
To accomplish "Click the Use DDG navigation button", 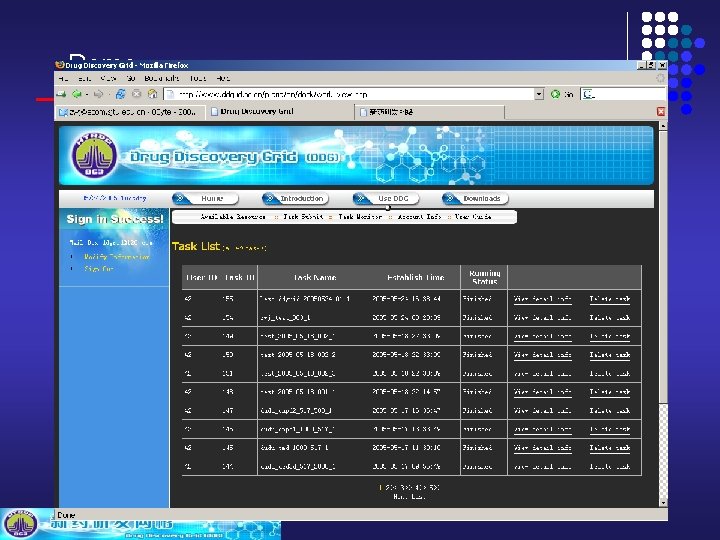I will click(x=386, y=198).
